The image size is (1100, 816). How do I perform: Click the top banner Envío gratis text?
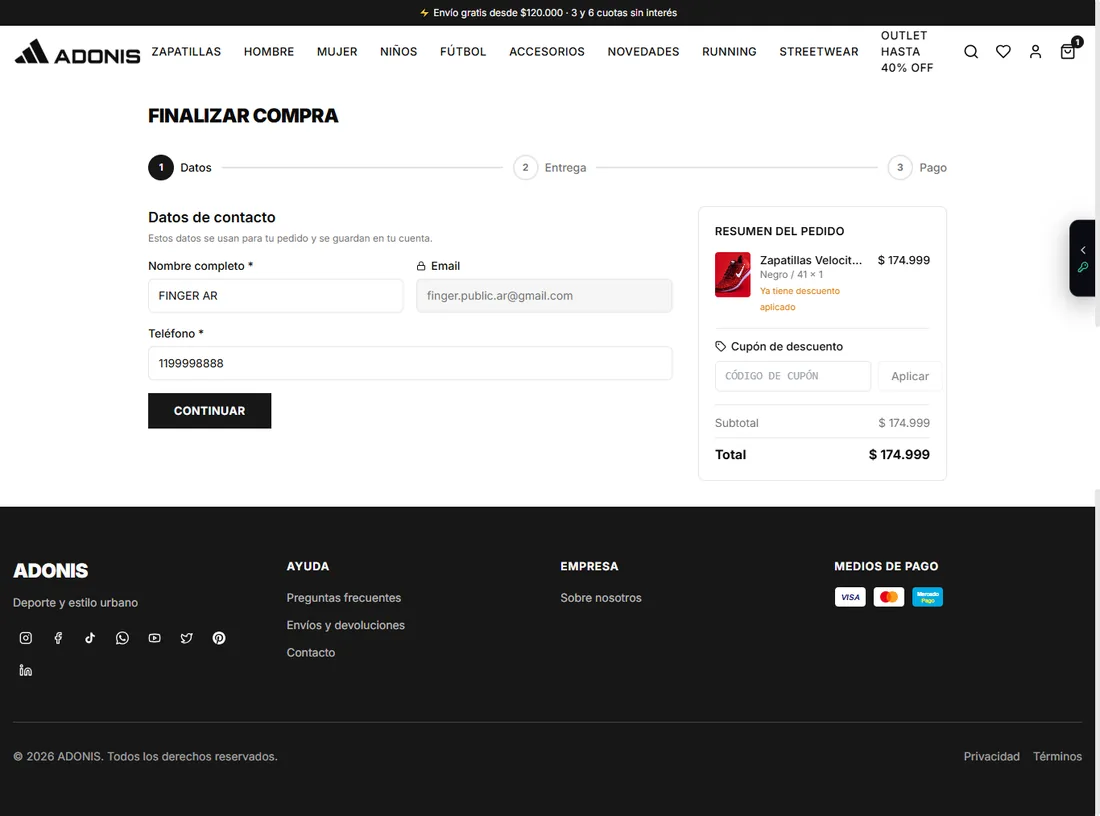[548, 13]
